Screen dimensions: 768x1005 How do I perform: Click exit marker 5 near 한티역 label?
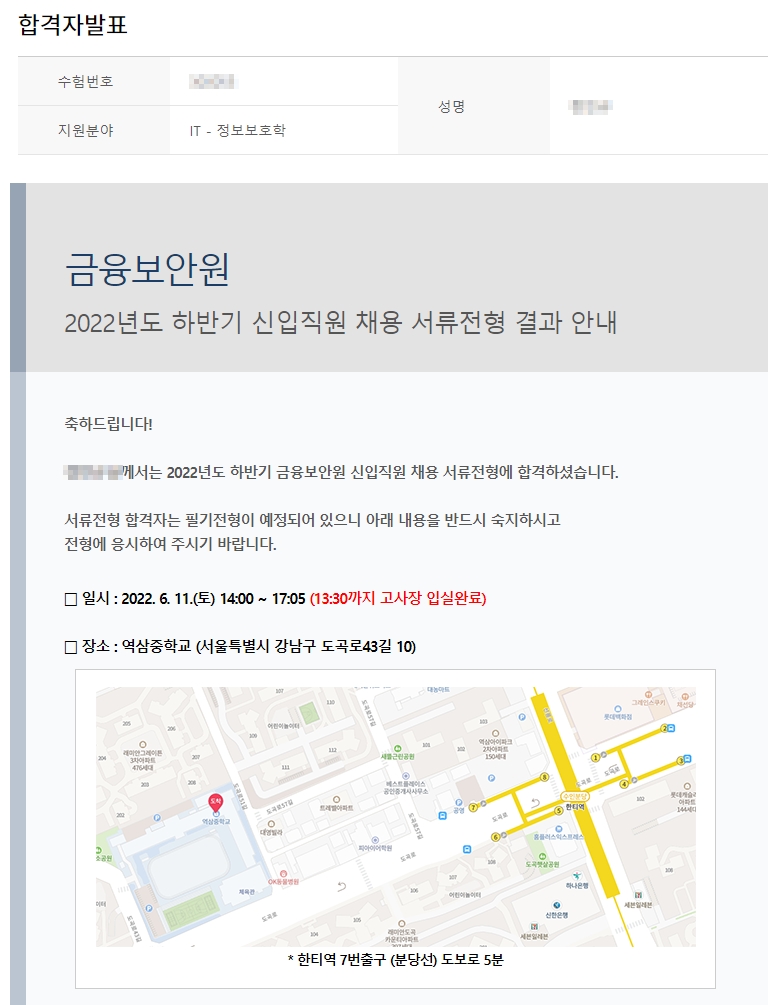click(x=558, y=810)
